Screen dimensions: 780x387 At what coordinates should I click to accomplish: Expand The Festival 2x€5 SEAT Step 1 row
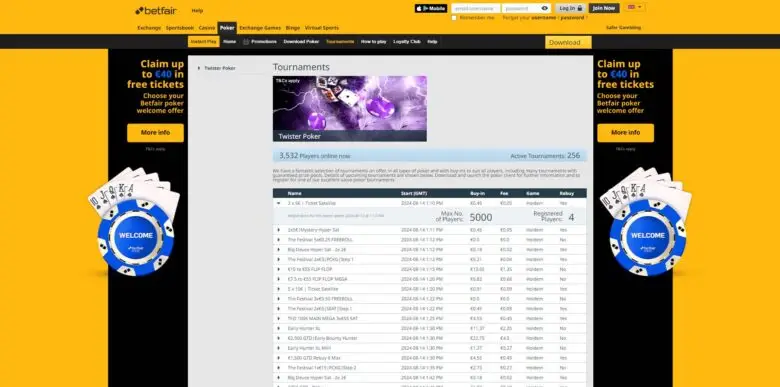279,309
